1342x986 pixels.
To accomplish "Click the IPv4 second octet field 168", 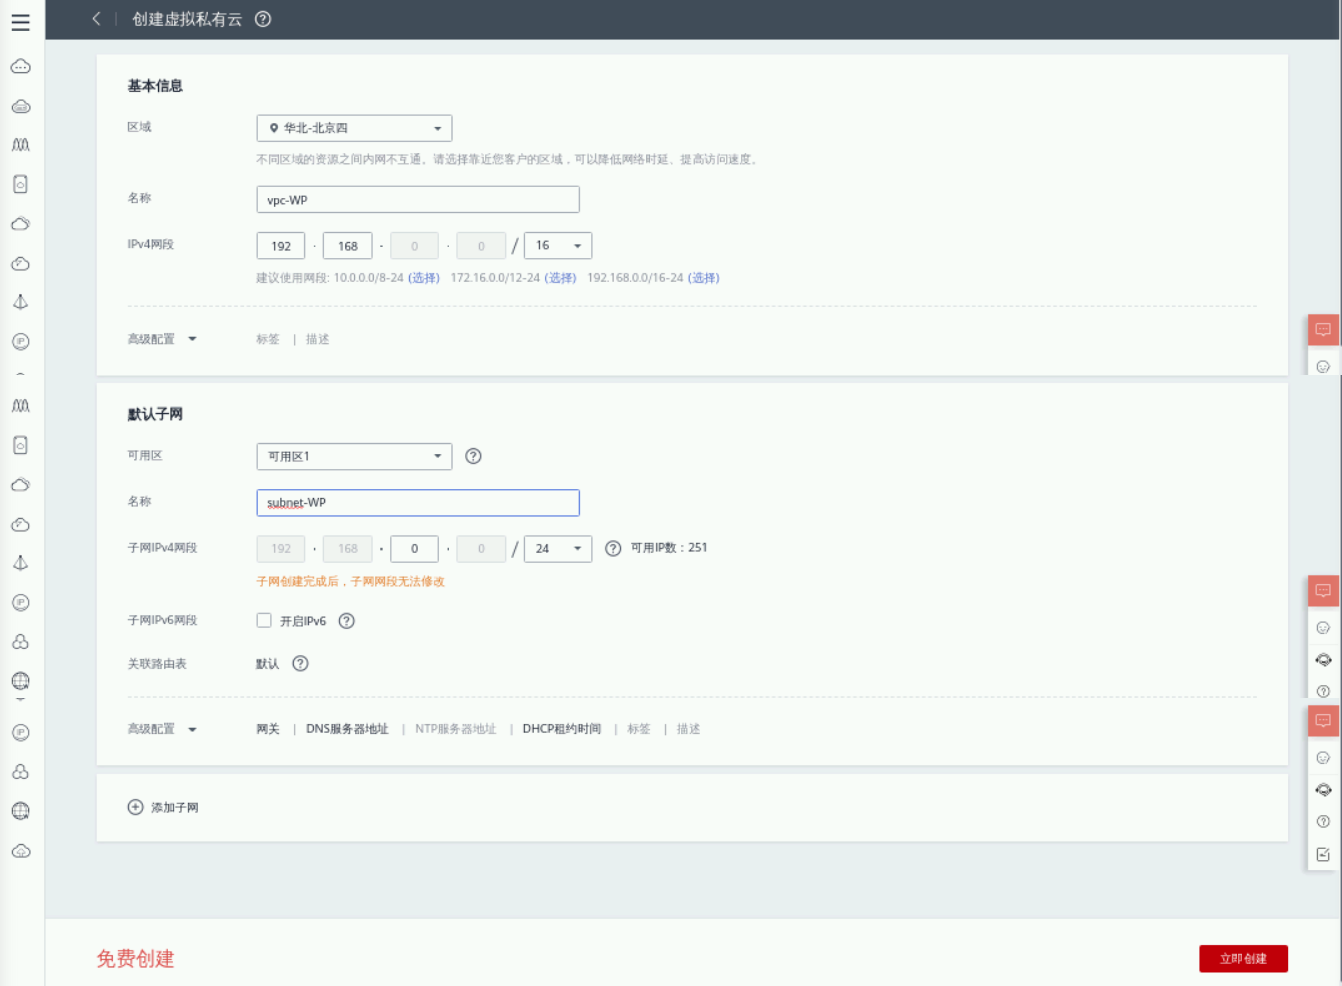I will (348, 245).
